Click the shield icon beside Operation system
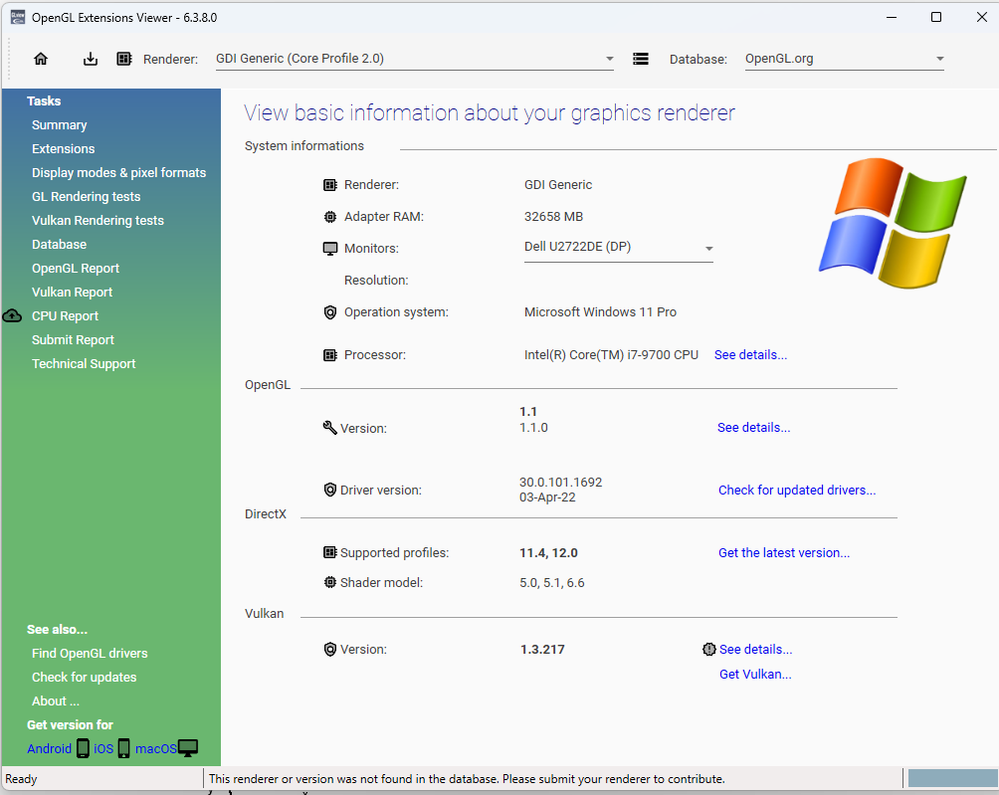 (330, 313)
